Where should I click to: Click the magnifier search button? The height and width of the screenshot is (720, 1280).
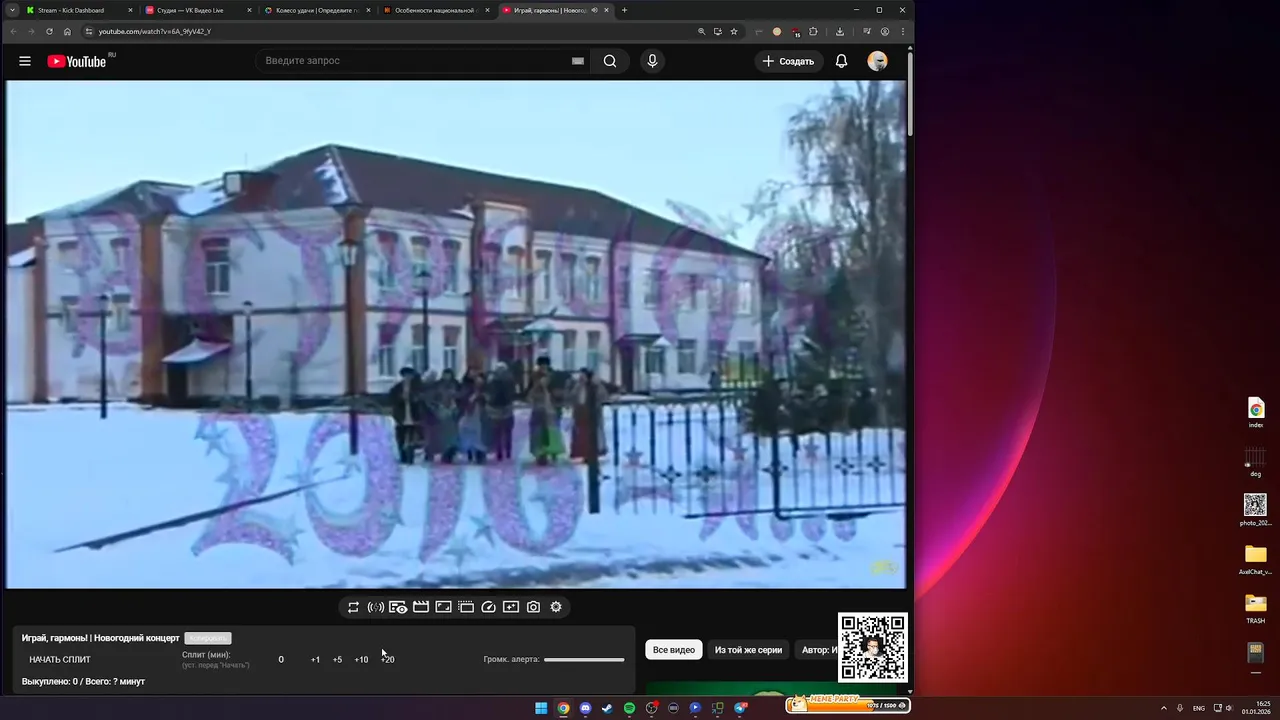point(610,61)
